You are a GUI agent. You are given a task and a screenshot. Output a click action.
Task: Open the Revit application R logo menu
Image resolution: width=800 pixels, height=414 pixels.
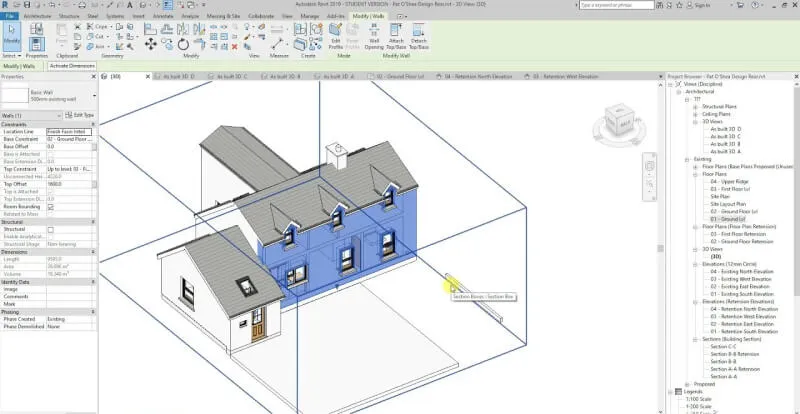tap(5, 5)
